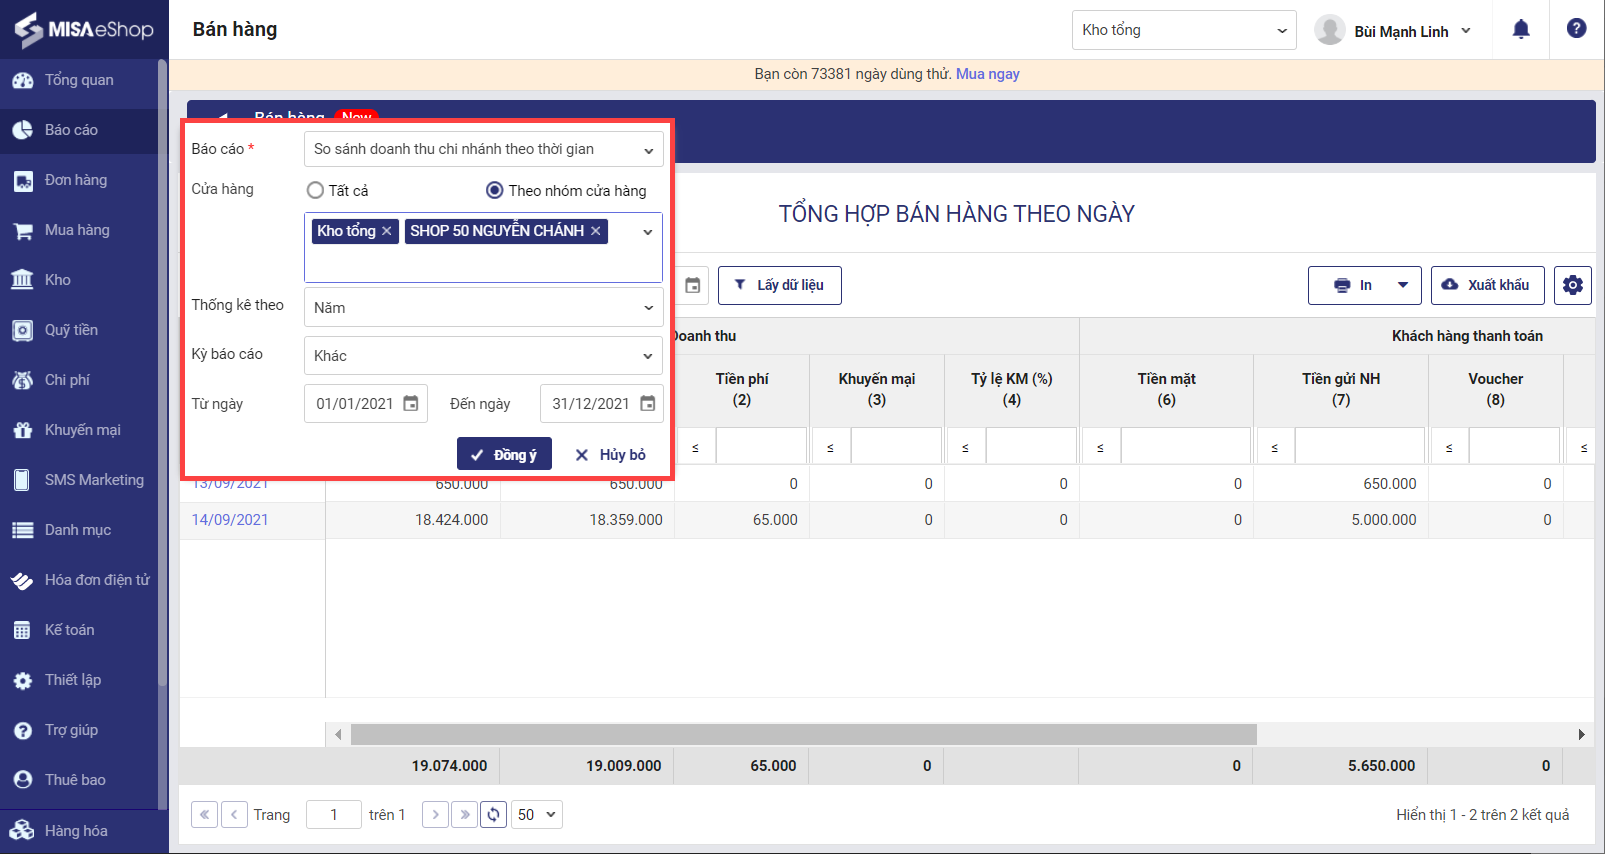Viewport: 1605px width, 854px height.
Task: Follow the Mua ngay link
Action: point(988,74)
